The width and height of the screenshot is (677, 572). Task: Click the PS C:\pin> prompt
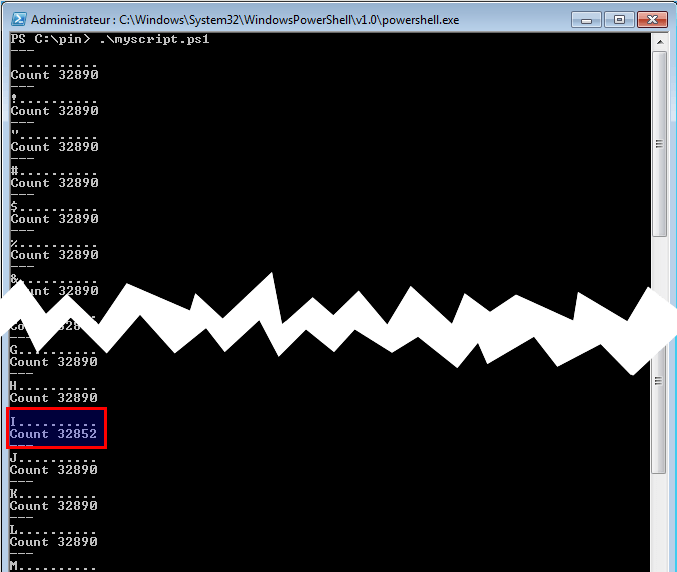pos(47,38)
